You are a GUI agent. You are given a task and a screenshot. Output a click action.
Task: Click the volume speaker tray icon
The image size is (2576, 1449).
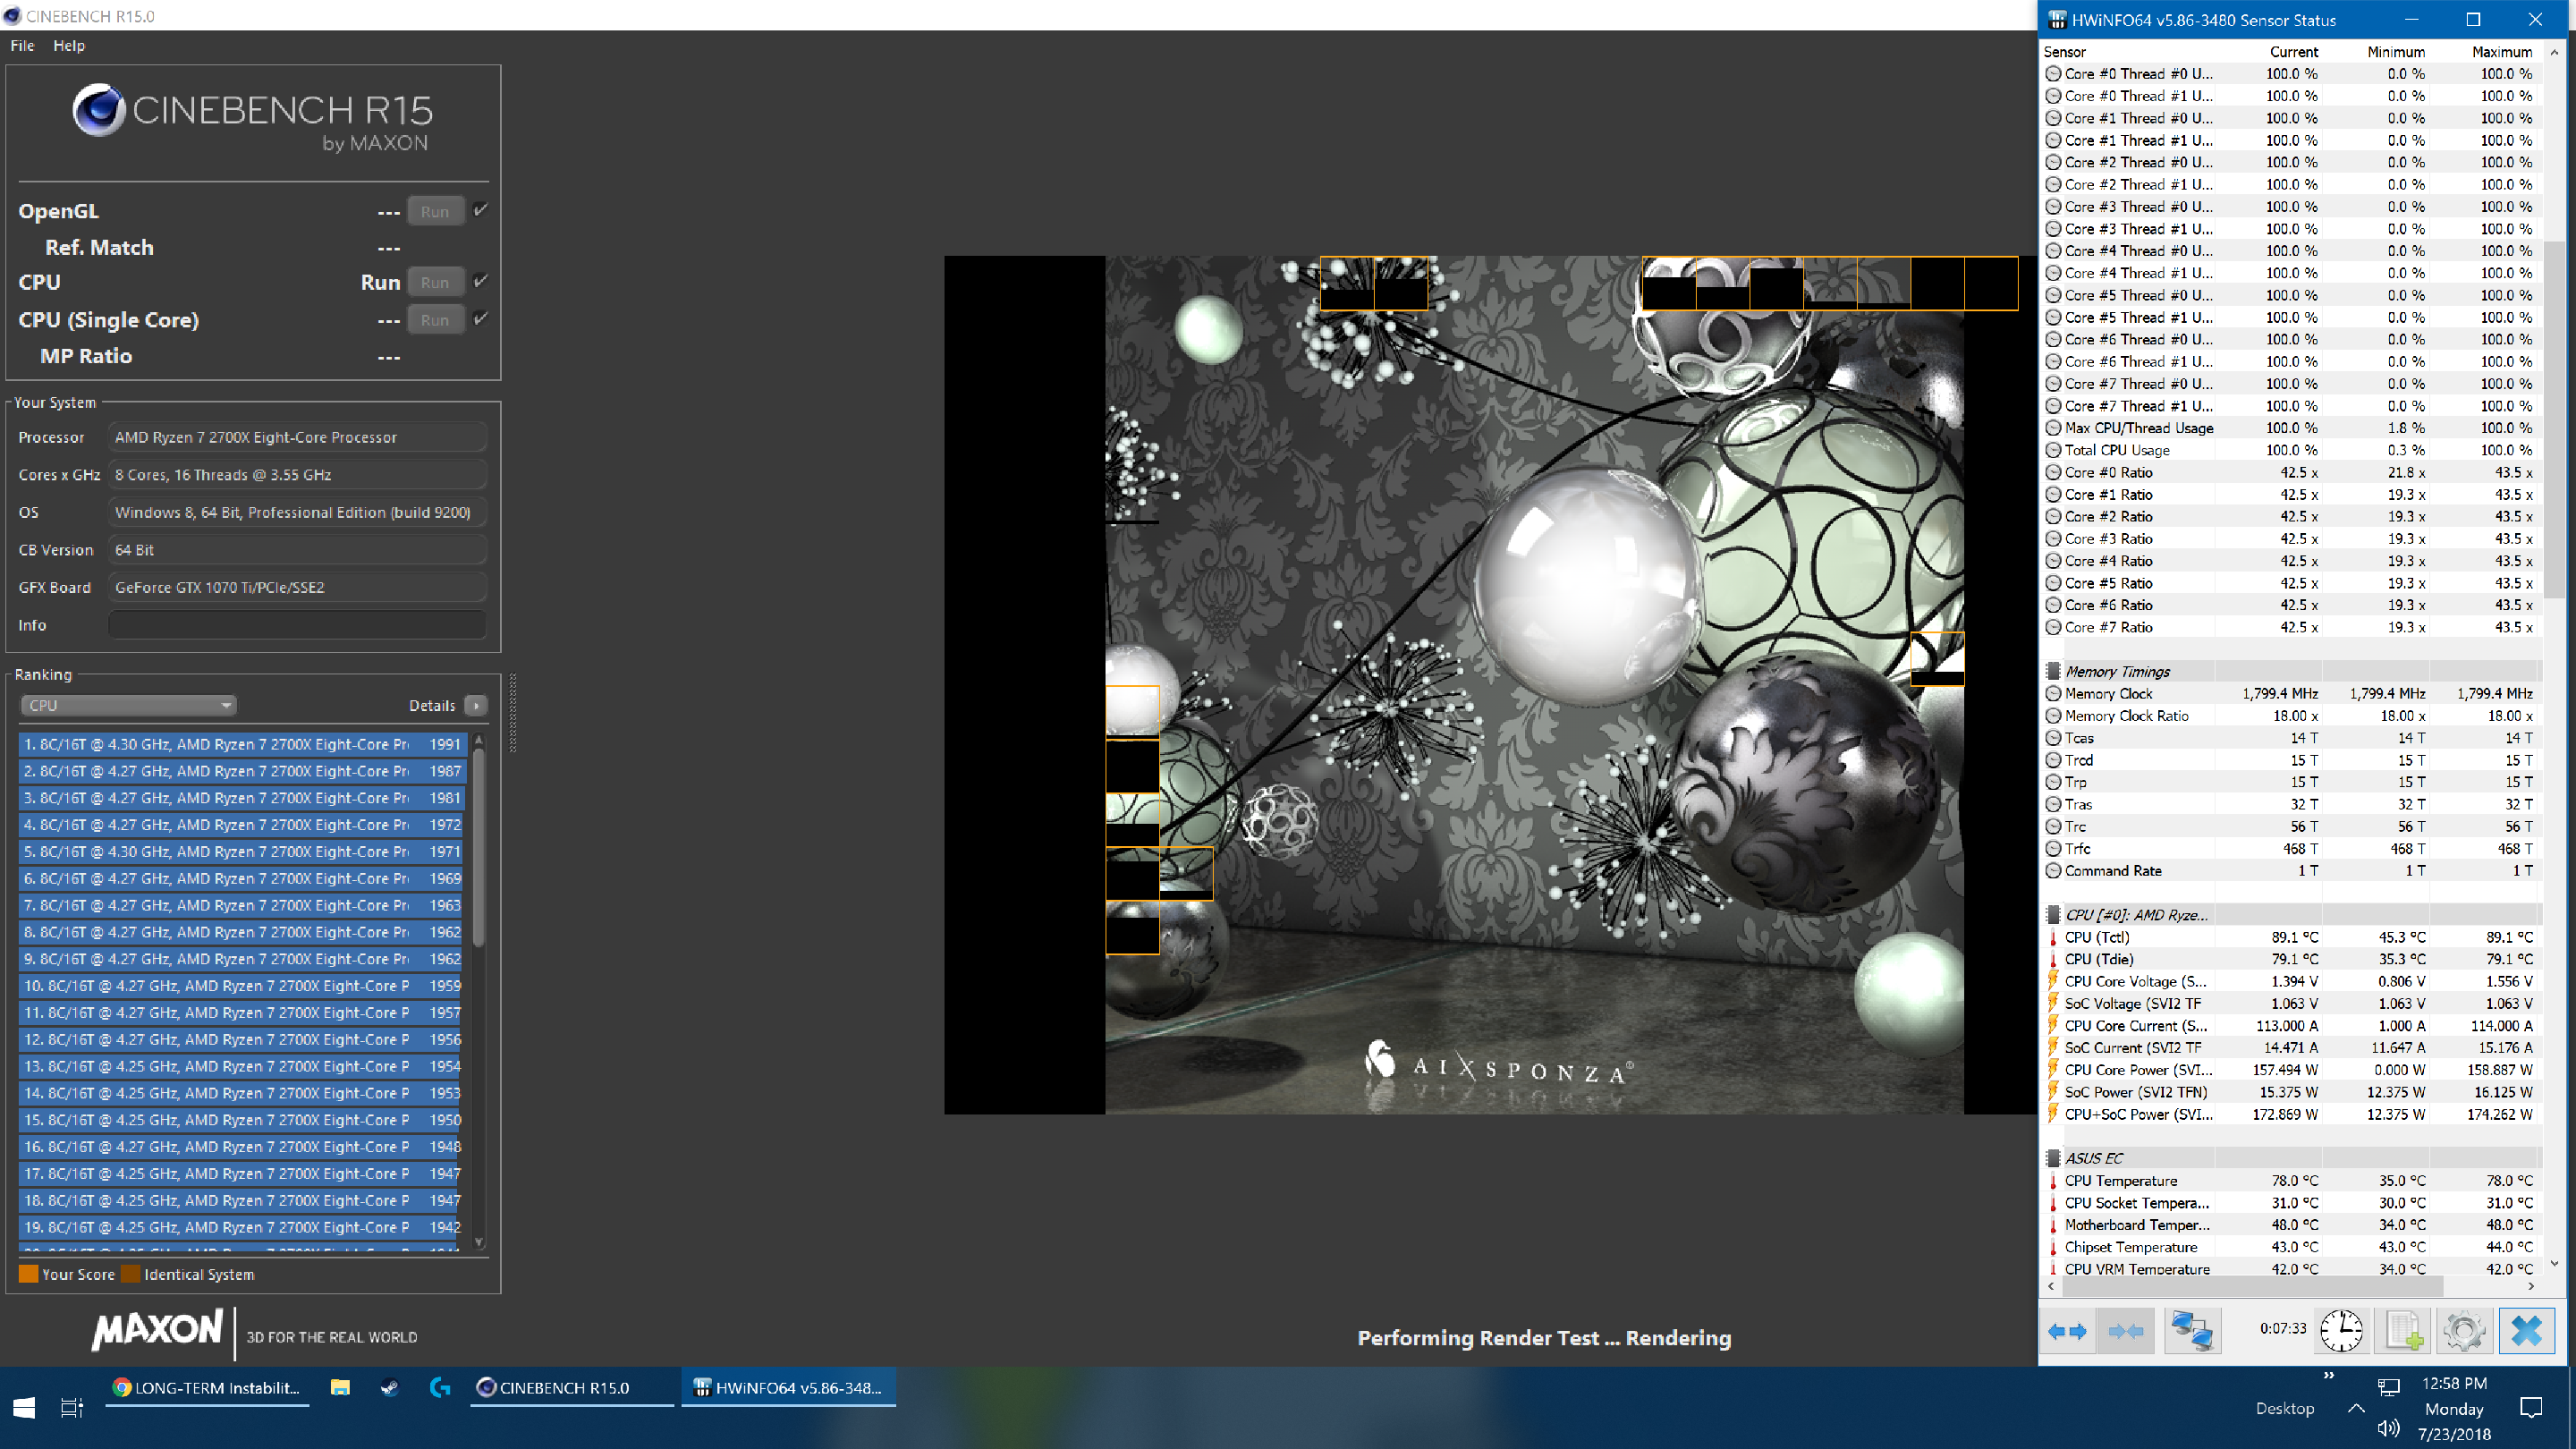click(2388, 1428)
